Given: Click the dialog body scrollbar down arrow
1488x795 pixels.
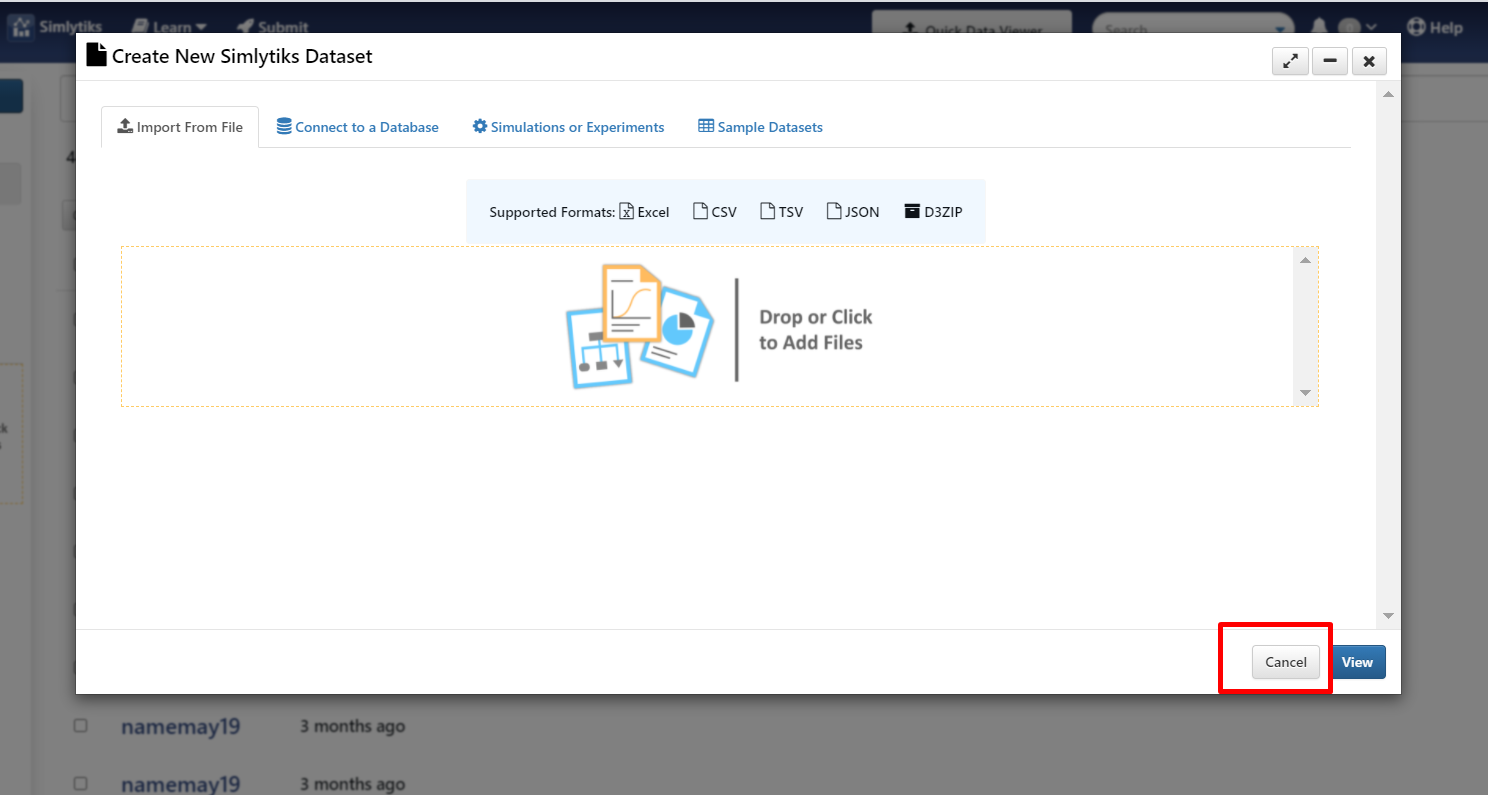Looking at the screenshot, I should [1387, 616].
